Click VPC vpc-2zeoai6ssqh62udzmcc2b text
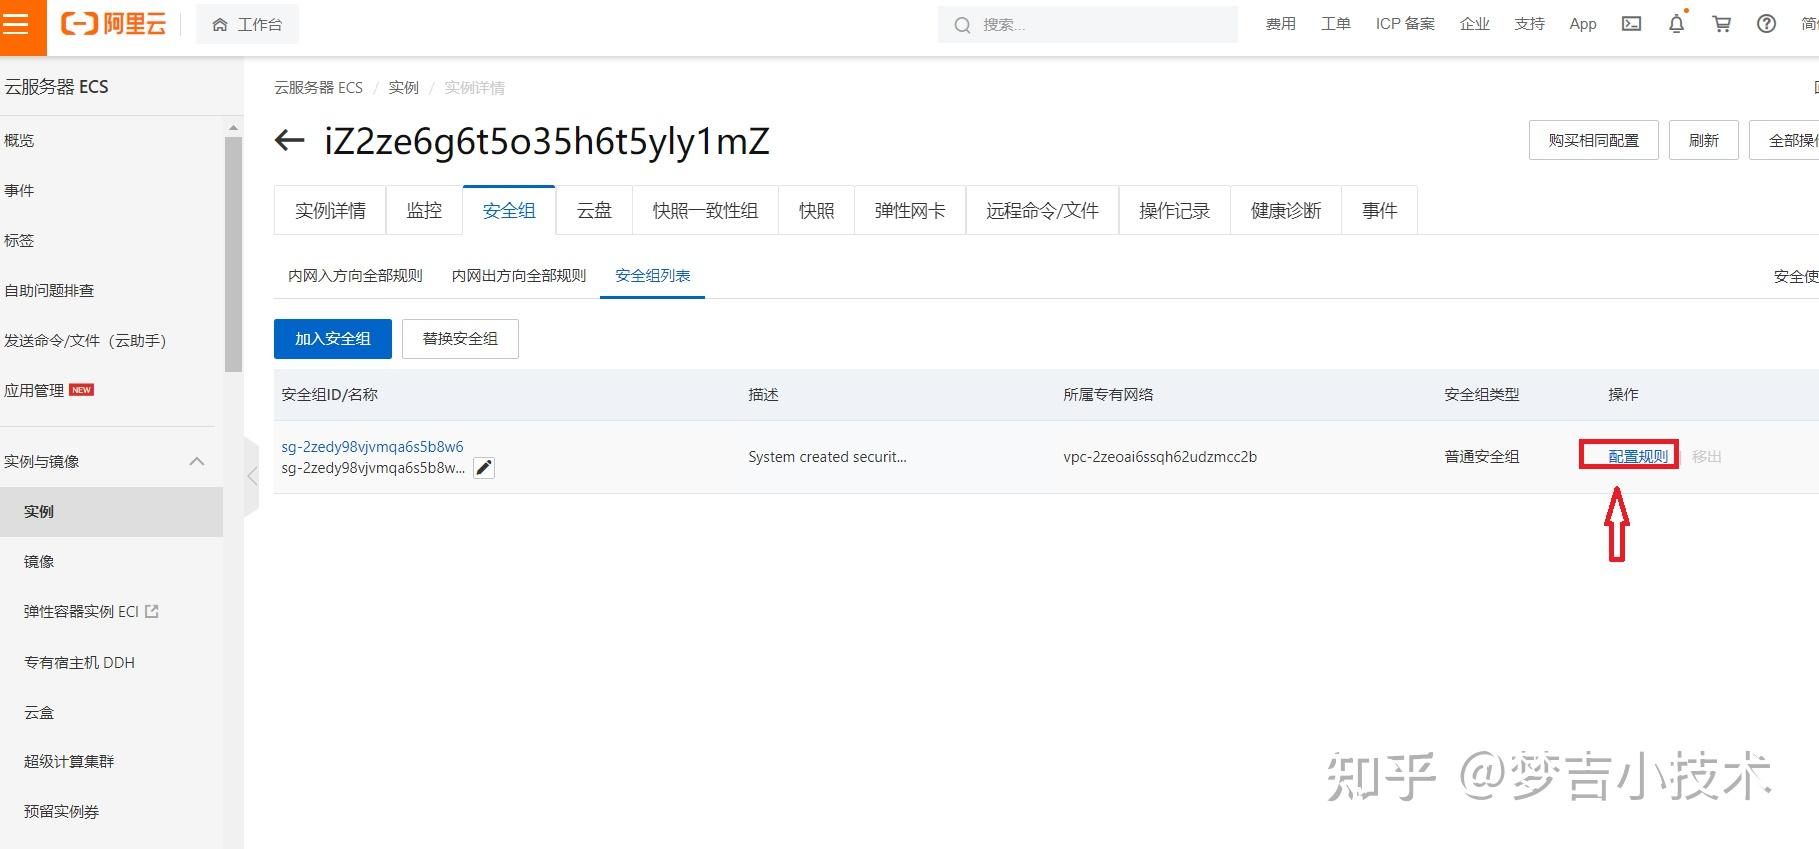Image resolution: width=1819 pixels, height=849 pixels. 1160,457
